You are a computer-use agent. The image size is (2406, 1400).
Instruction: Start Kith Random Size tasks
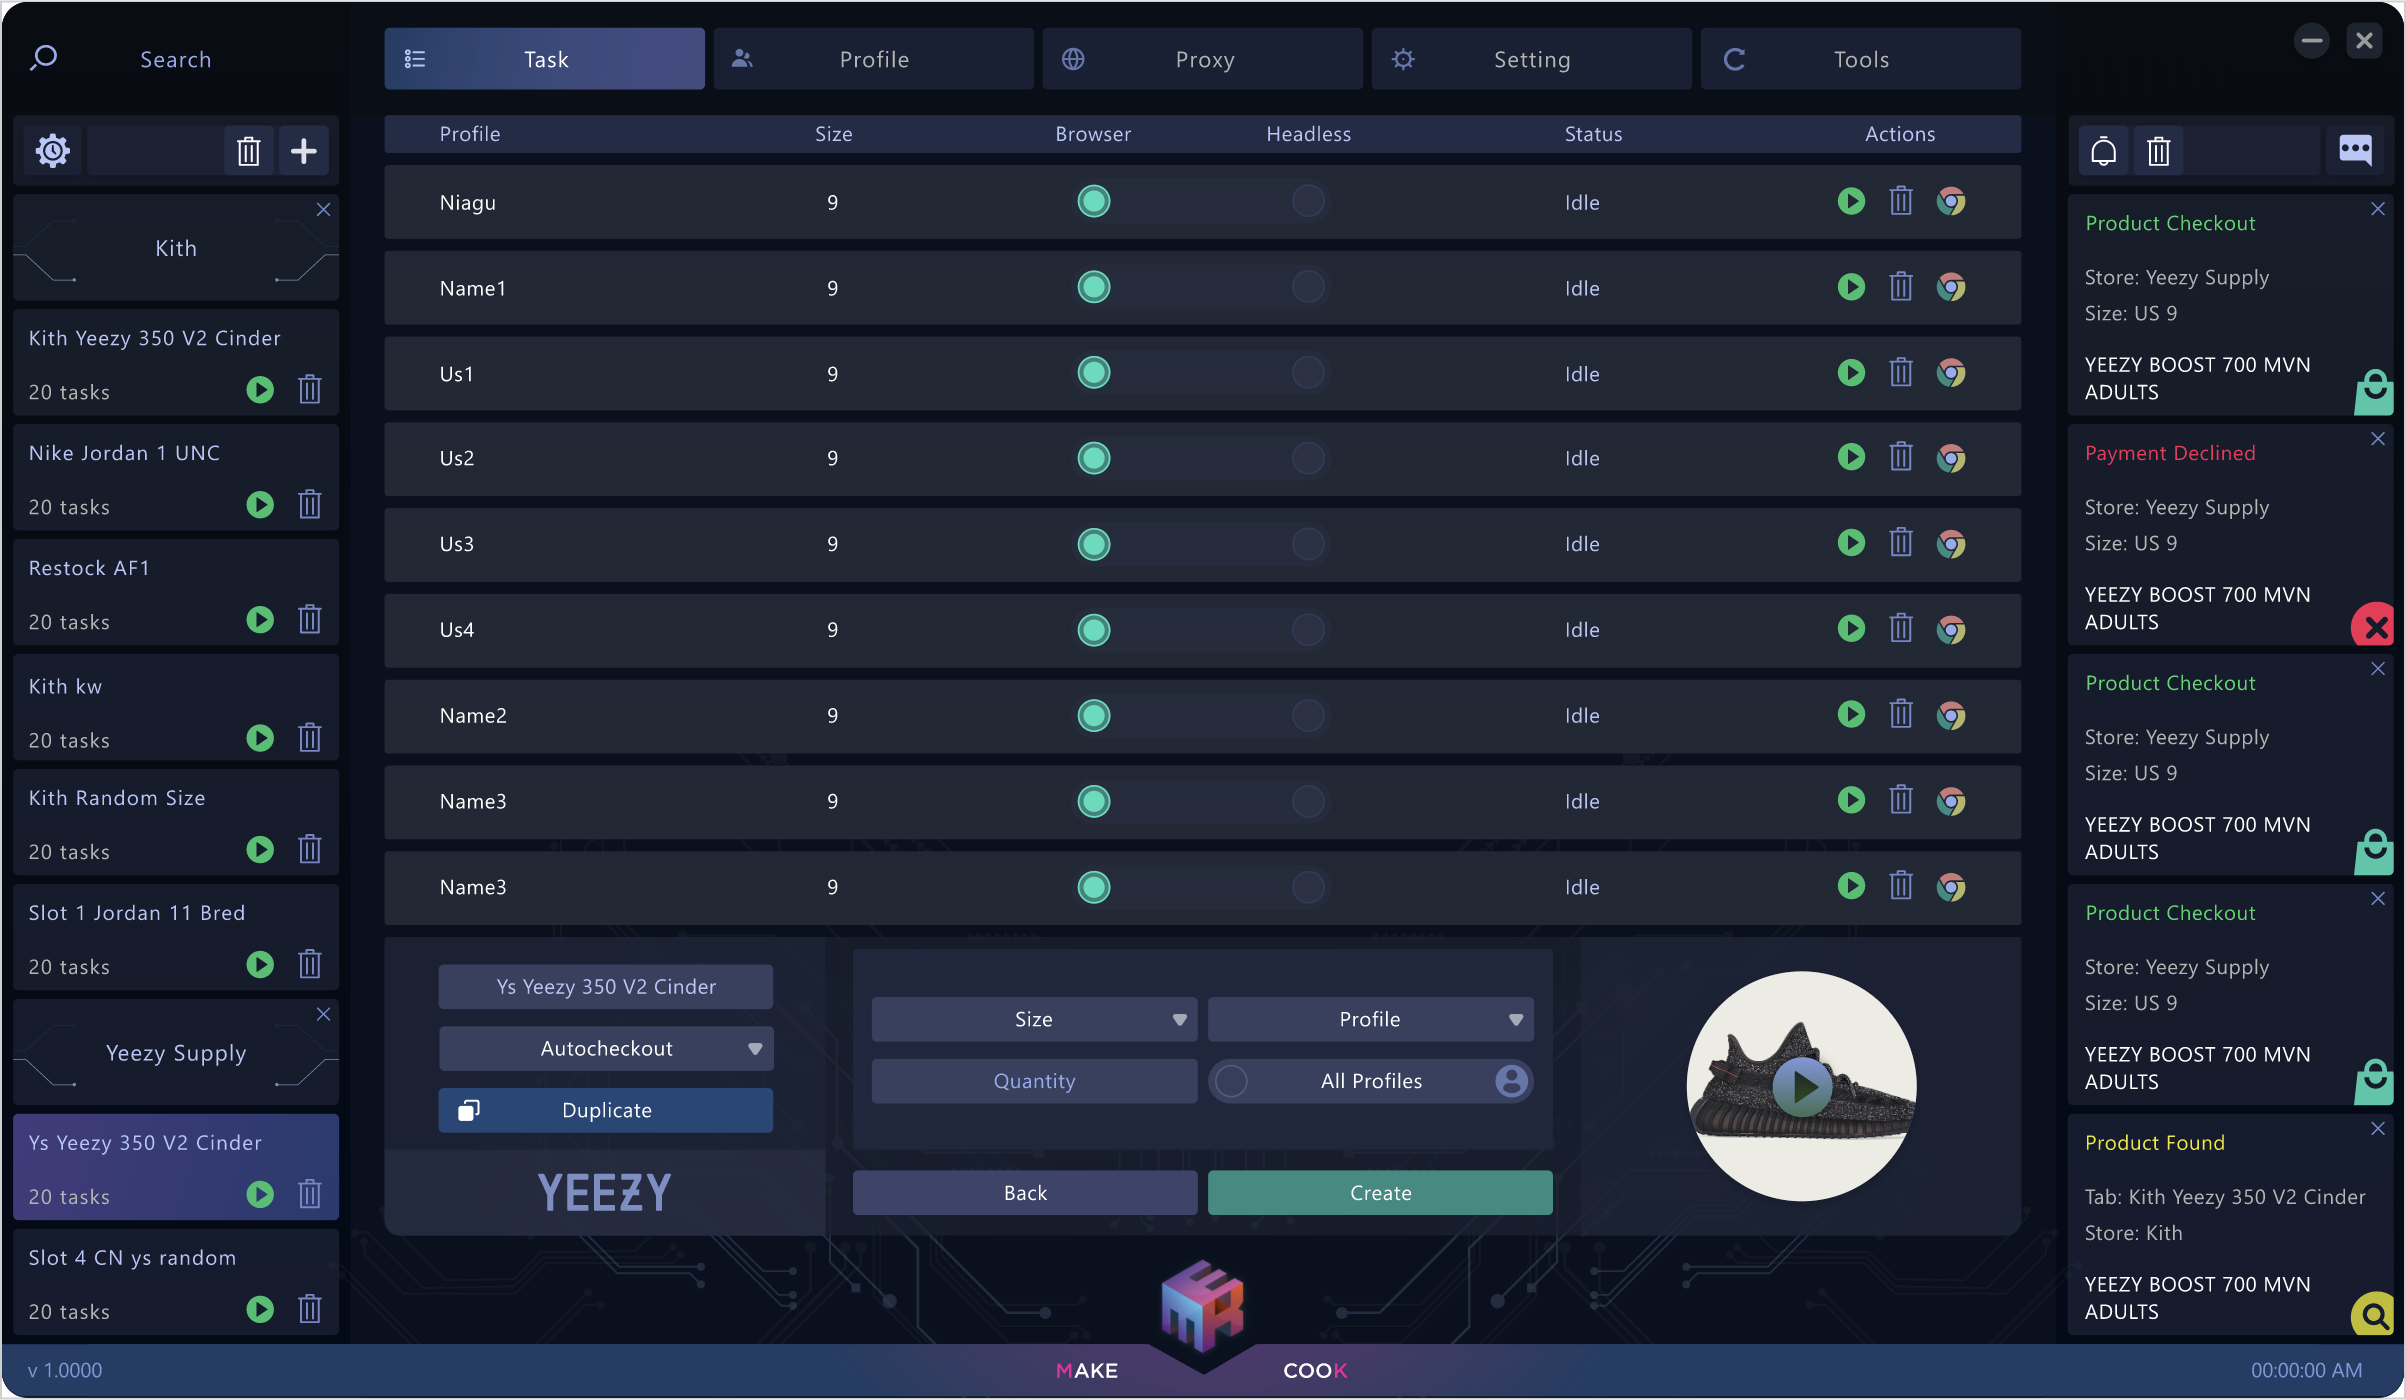pos(260,849)
